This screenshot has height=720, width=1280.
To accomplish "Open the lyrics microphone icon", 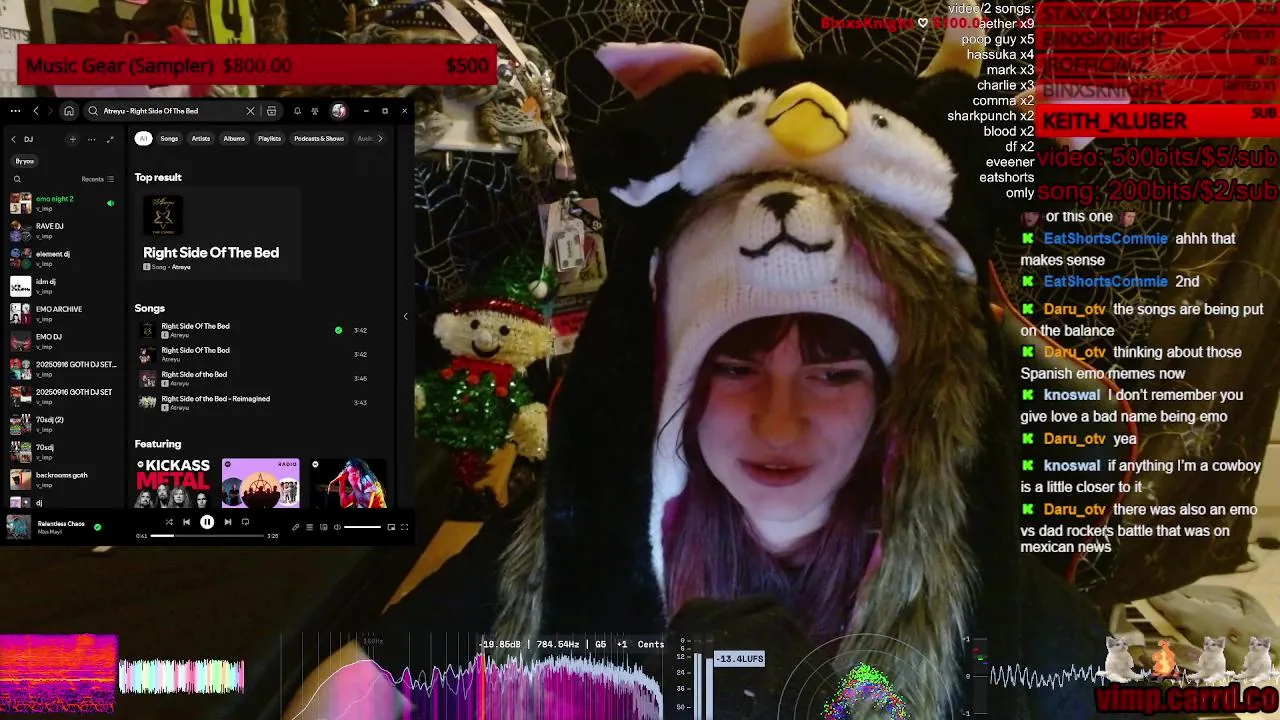I will click(295, 527).
